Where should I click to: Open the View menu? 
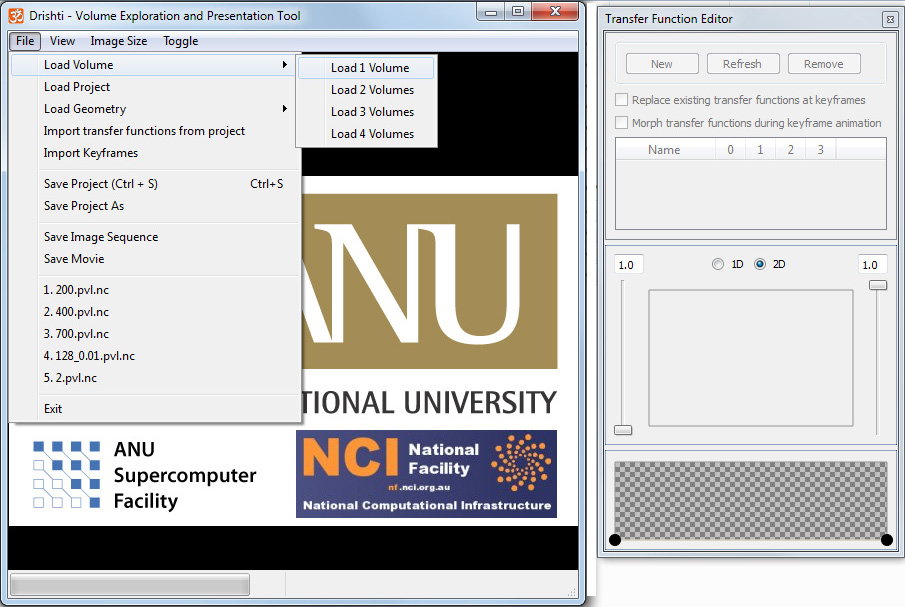(62, 41)
